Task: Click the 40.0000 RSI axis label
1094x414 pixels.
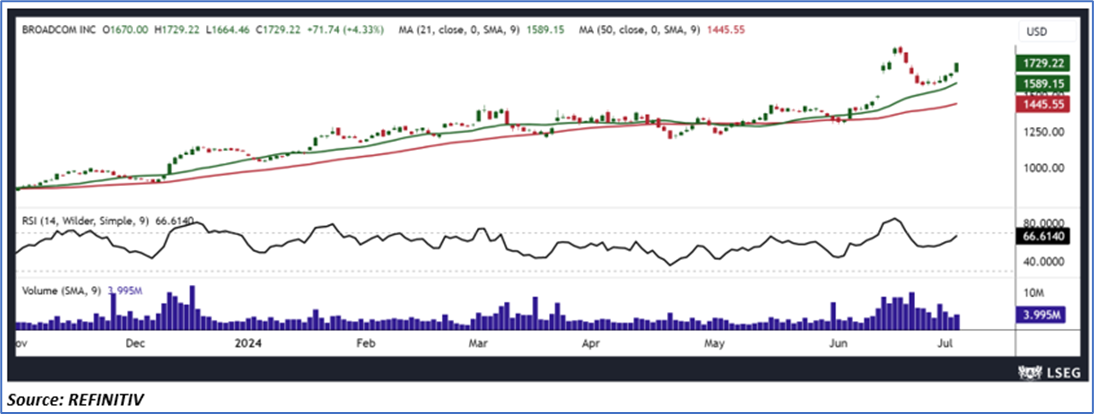Action: coord(1044,262)
